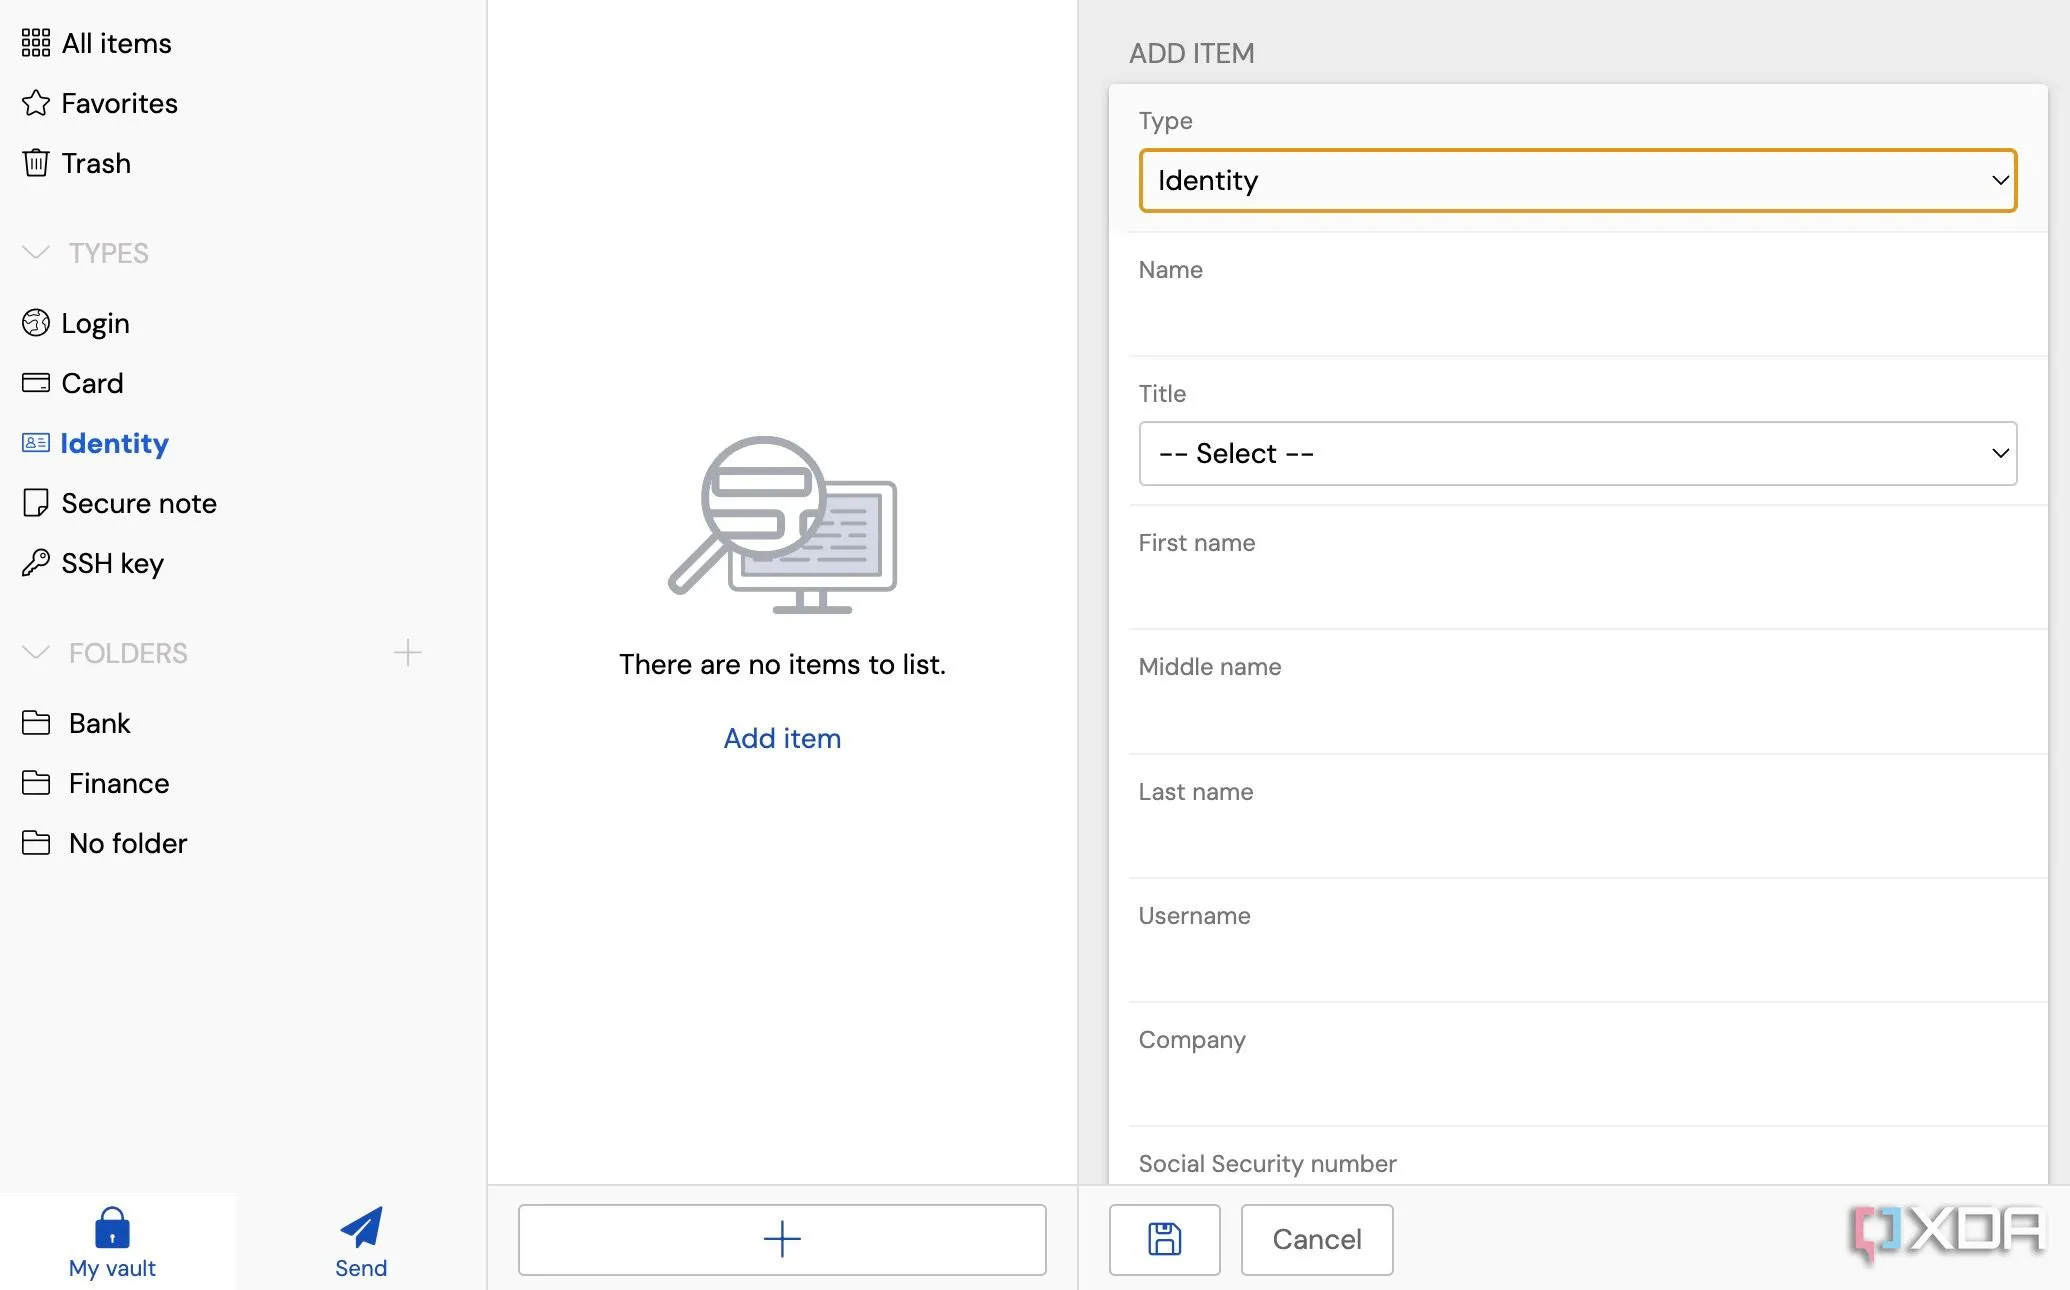Open Favorites in sidebar
2070x1290 pixels.
(x=119, y=103)
